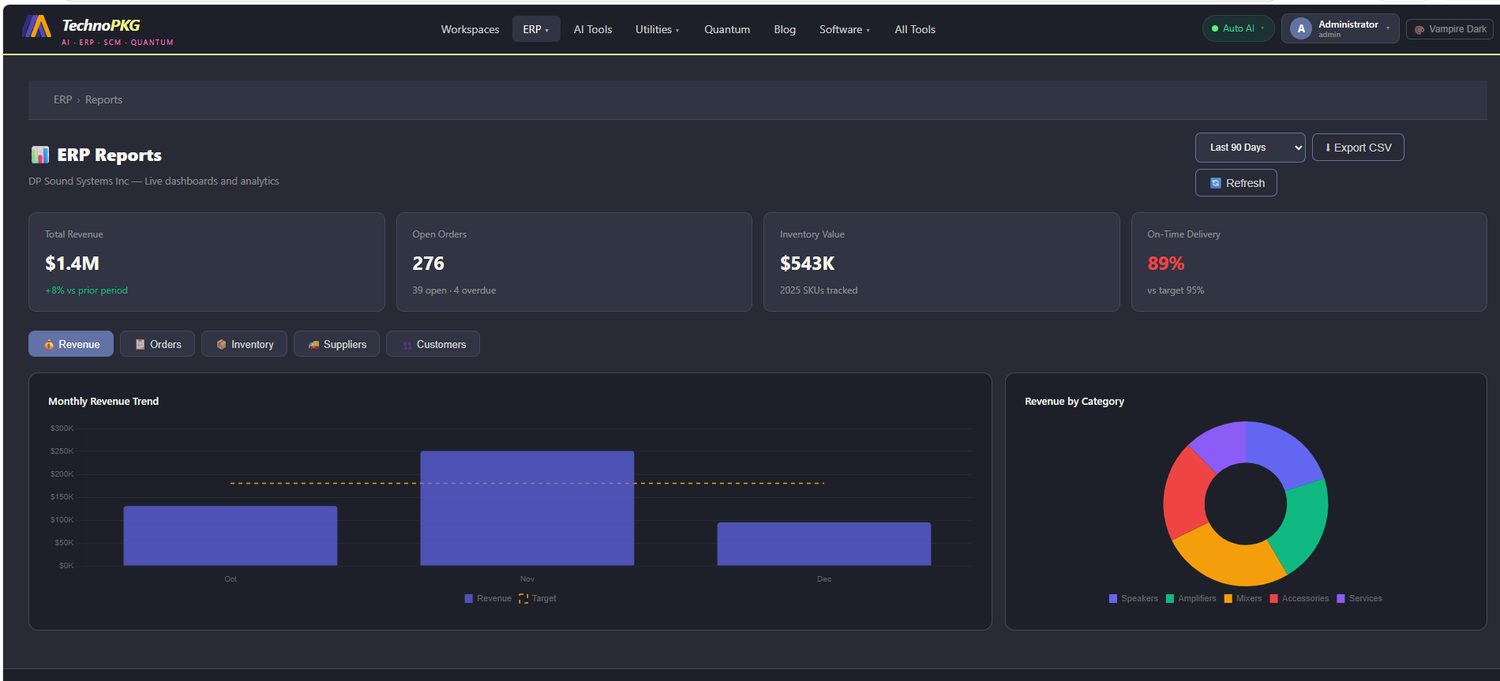Go to the Quantum page

click(727, 29)
